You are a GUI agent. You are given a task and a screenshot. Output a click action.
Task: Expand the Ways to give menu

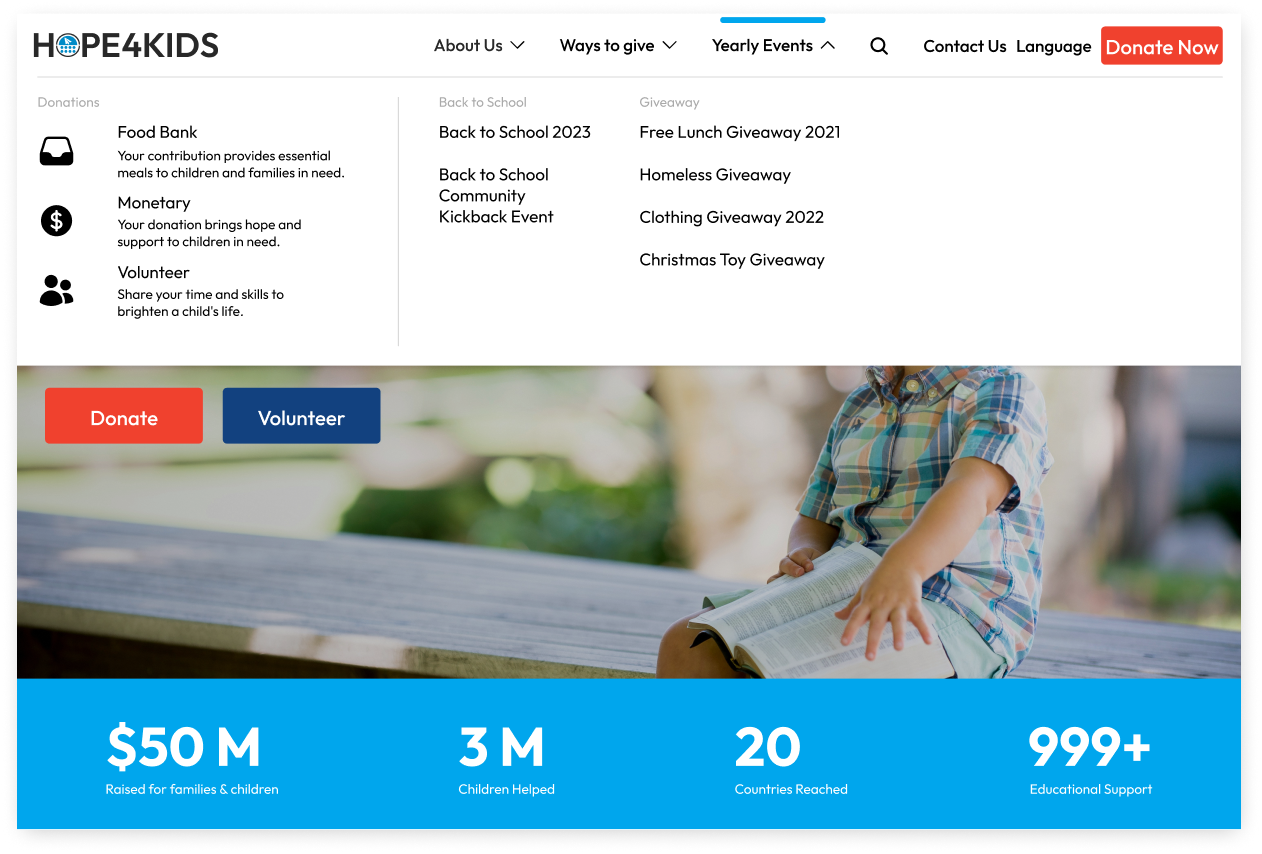tap(618, 46)
